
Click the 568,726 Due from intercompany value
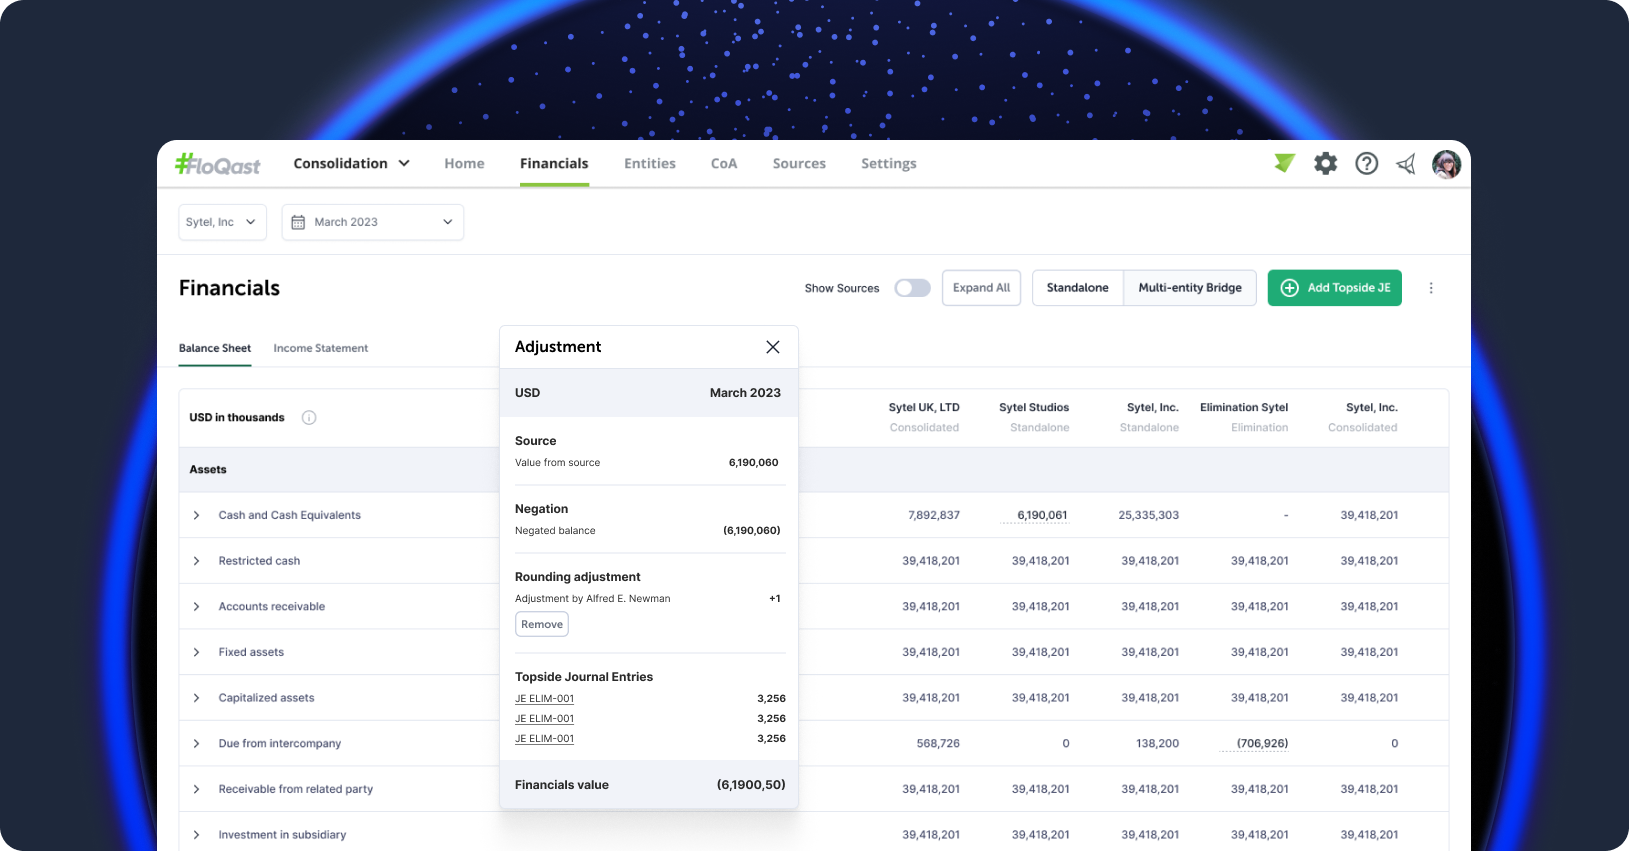[938, 744]
